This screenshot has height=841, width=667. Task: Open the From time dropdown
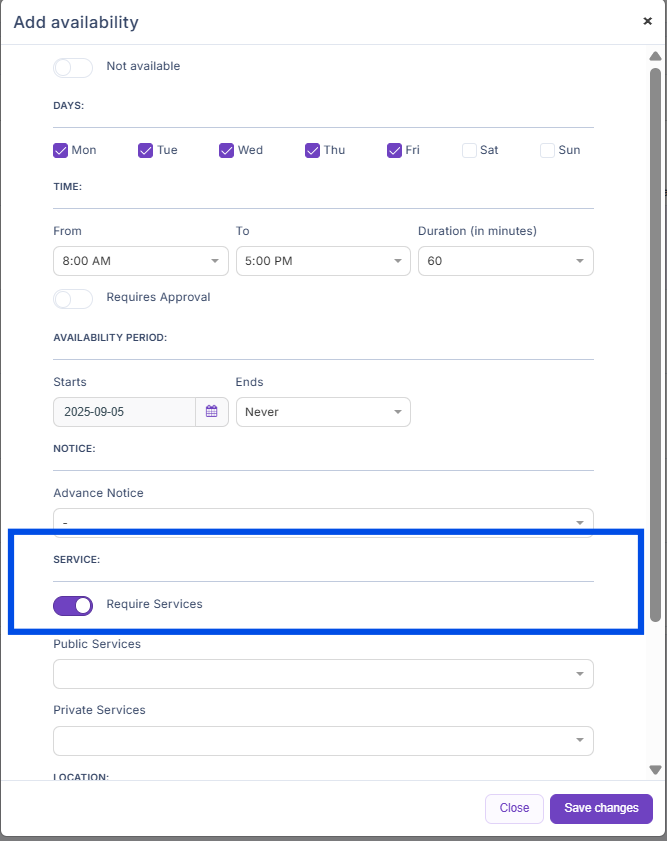coord(141,261)
